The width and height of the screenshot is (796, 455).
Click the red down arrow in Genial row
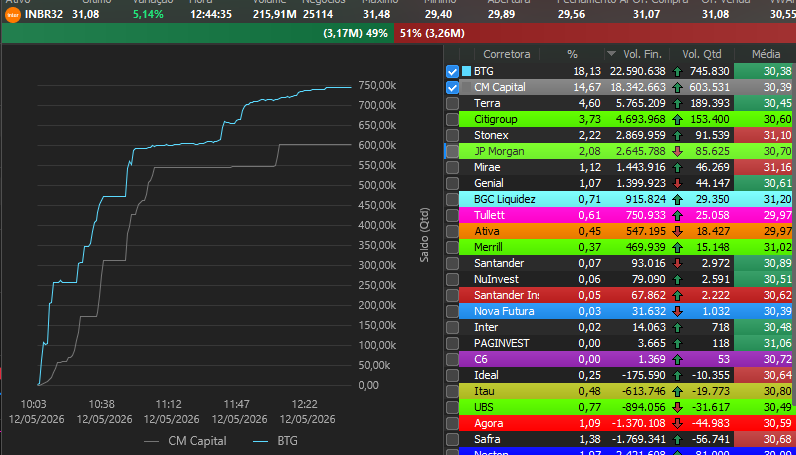pyautogui.click(x=677, y=183)
